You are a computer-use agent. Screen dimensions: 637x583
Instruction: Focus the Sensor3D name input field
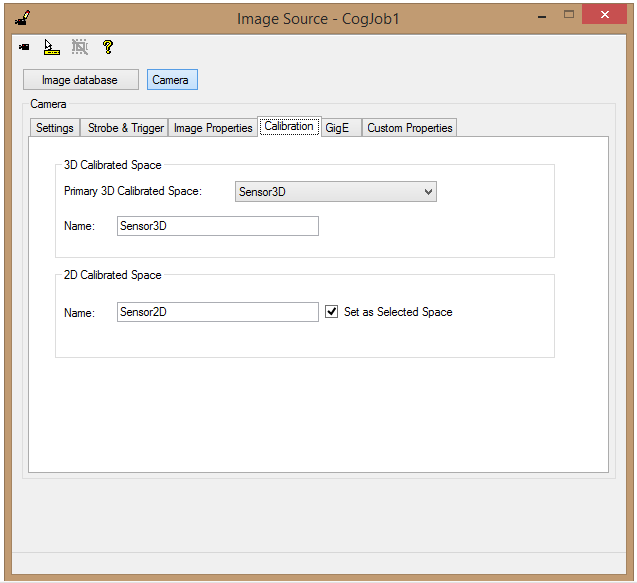pos(218,226)
